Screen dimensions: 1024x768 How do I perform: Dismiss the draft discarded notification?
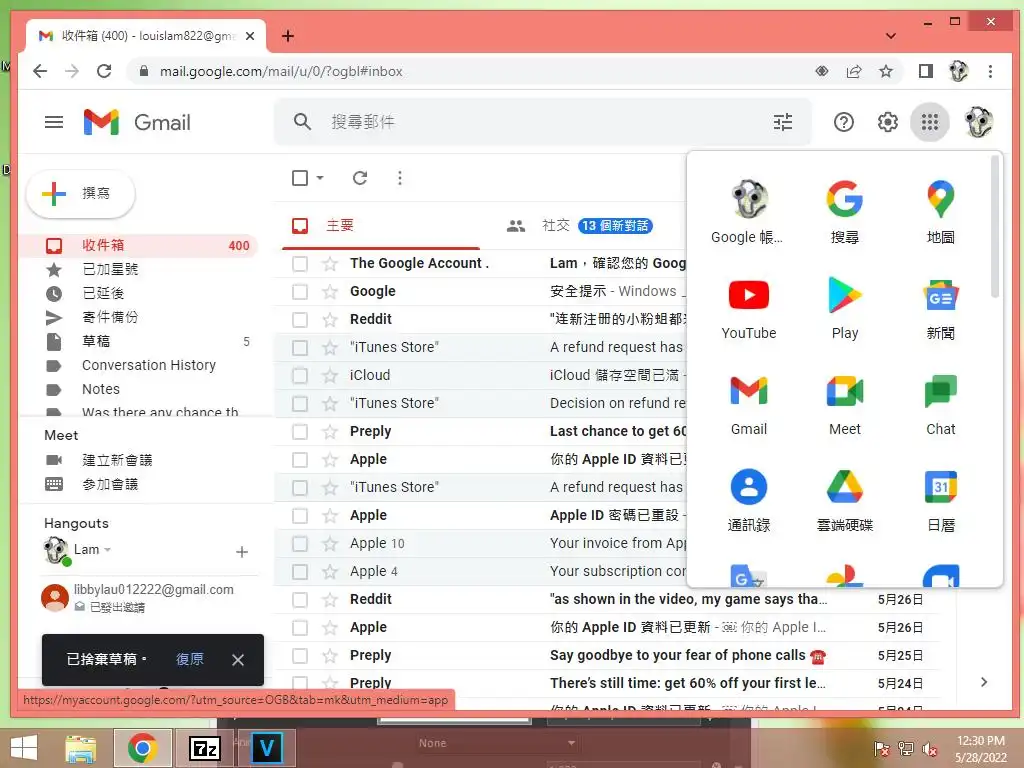coord(238,660)
